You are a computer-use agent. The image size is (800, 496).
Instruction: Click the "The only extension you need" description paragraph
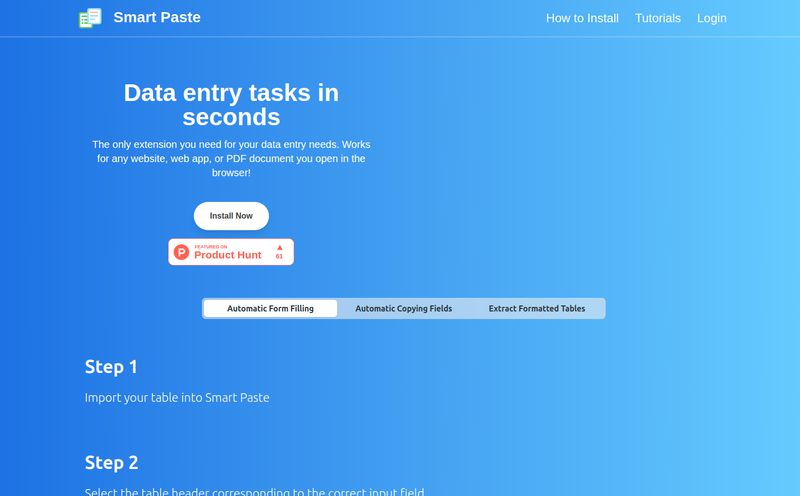231,159
